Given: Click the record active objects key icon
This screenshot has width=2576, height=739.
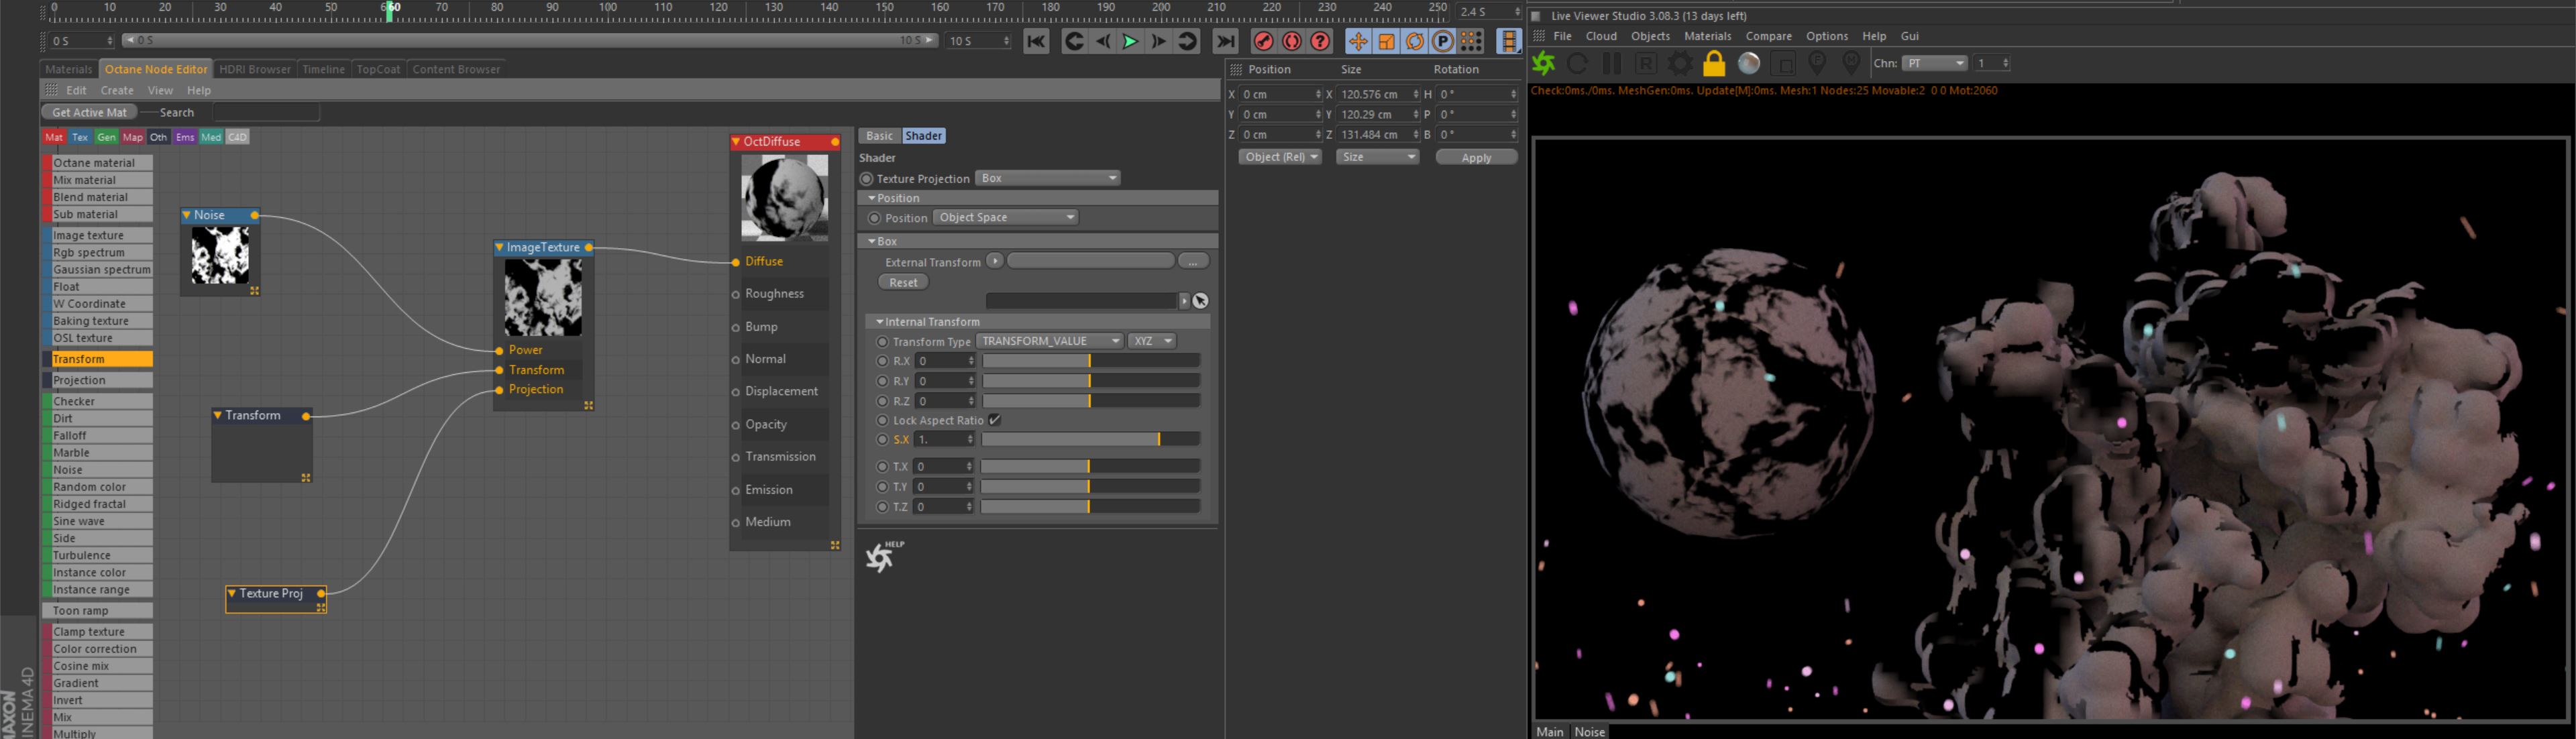Looking at the screenshot, I should (1264, 41).
